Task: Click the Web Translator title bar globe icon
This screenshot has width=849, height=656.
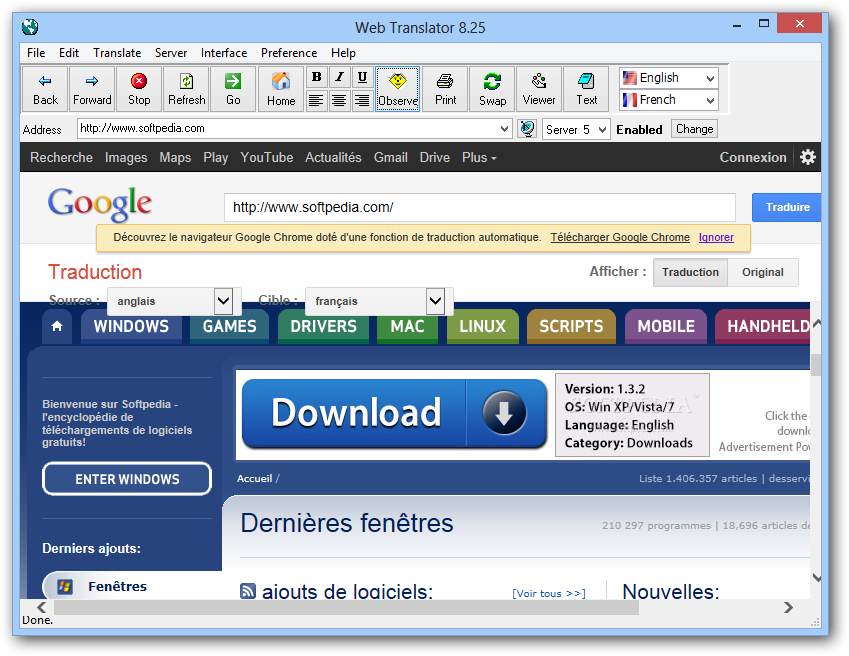Action: pos(30,27)
